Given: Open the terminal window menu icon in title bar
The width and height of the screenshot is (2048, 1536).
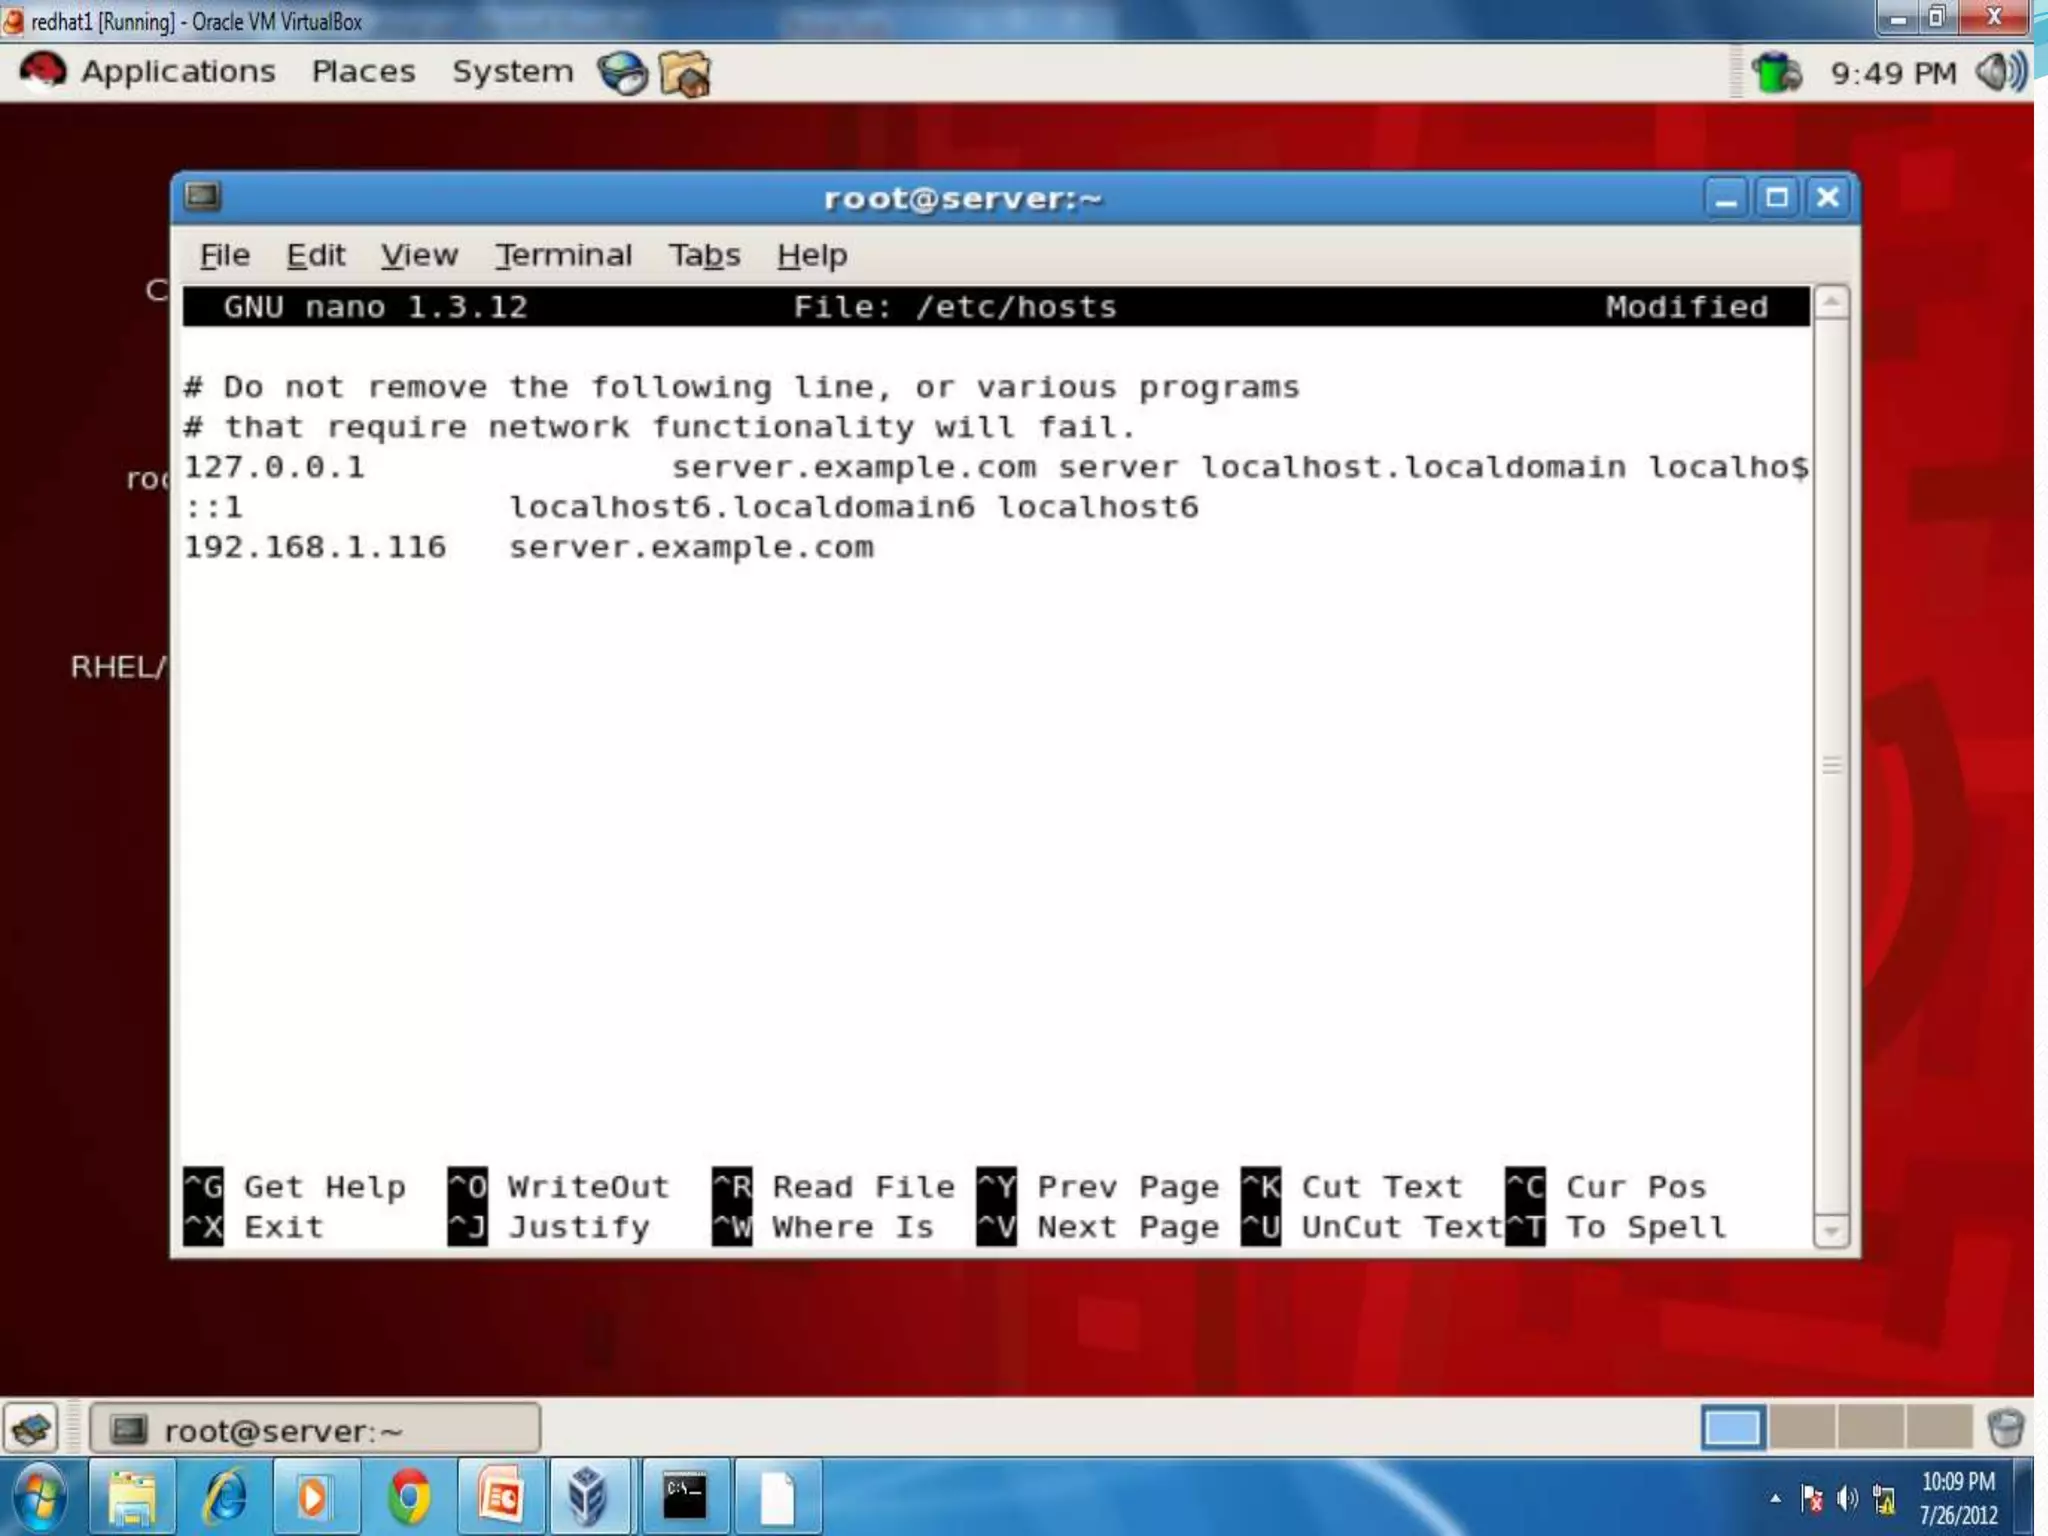Looking at the screenshot, I should (x=202, y=196).
